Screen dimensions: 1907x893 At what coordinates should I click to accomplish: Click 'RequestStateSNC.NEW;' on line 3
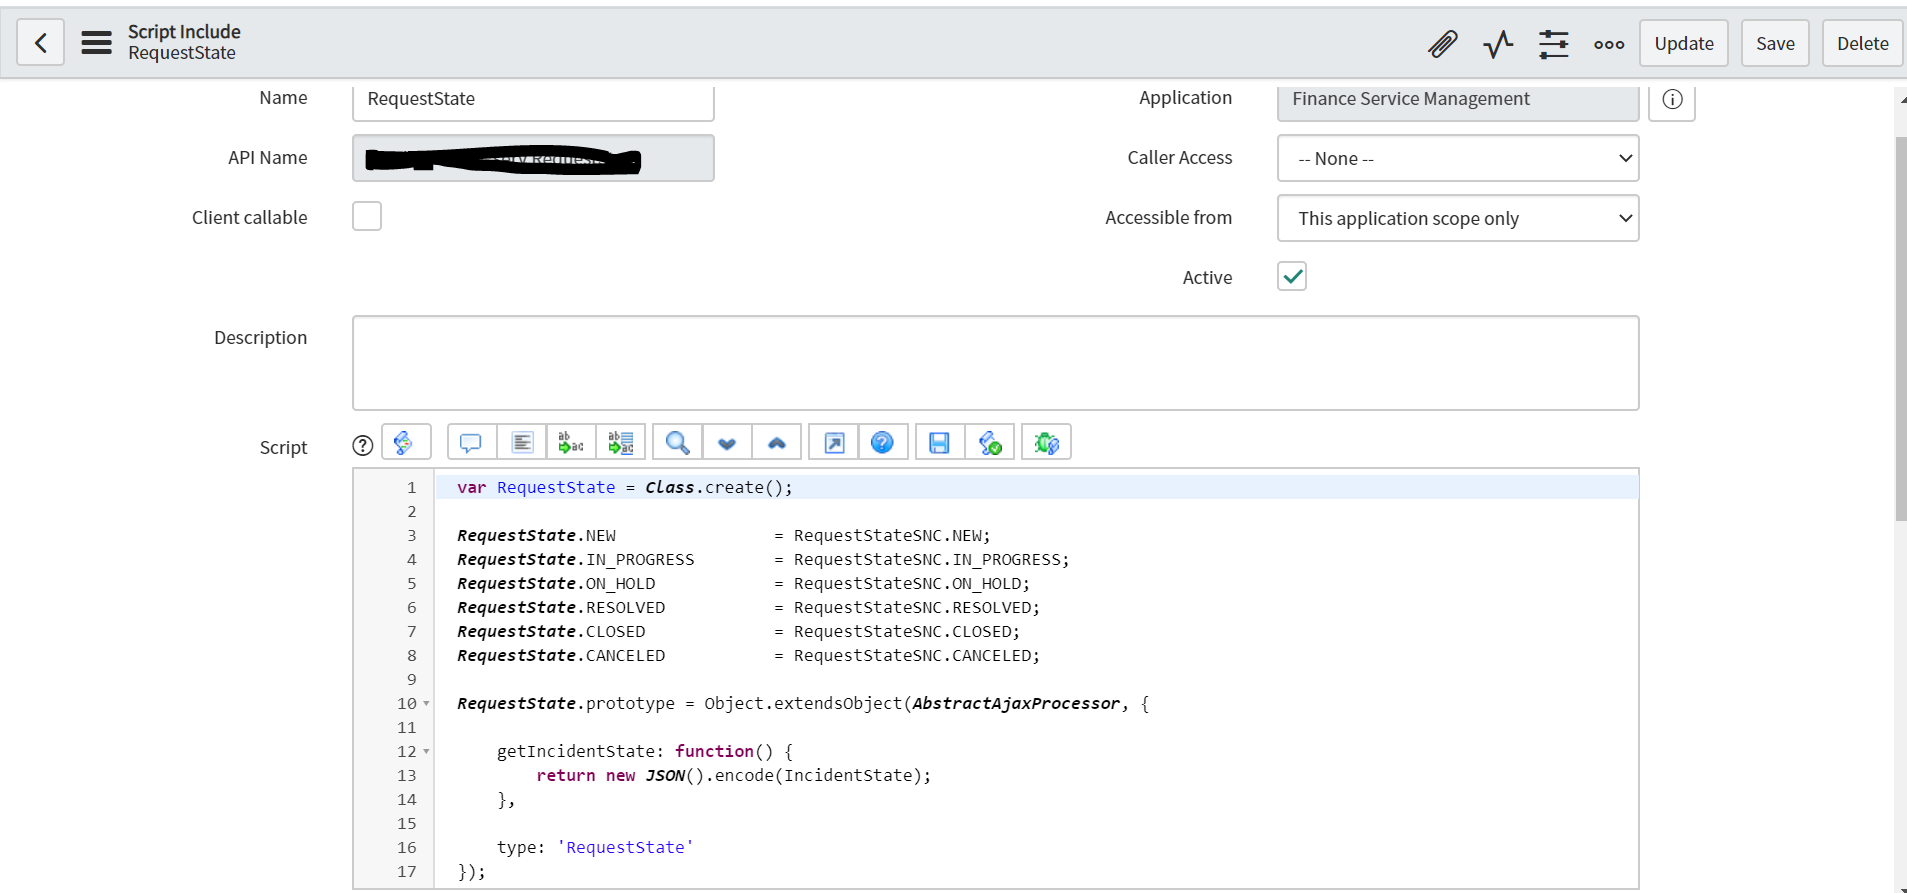point(892,536)
